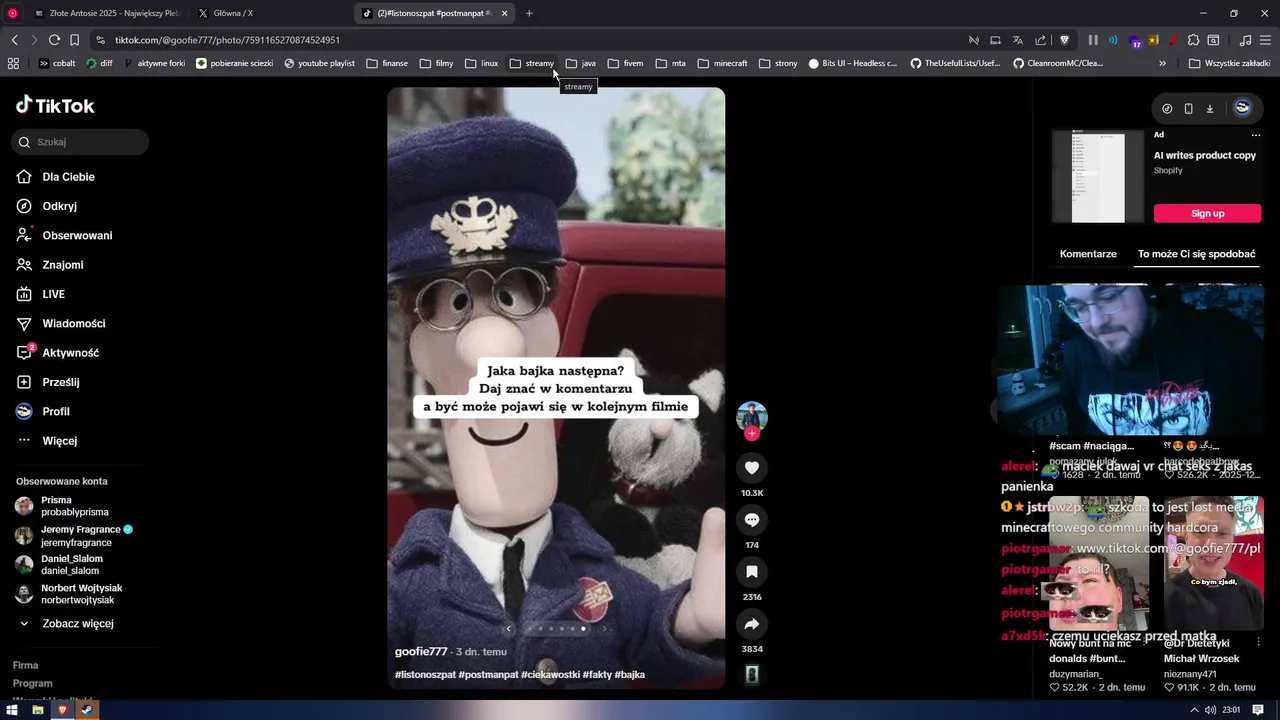Open java bookmarks folder
This screenshot has width=1280, height=720.
pyautogui.click(x=580, y=63)
